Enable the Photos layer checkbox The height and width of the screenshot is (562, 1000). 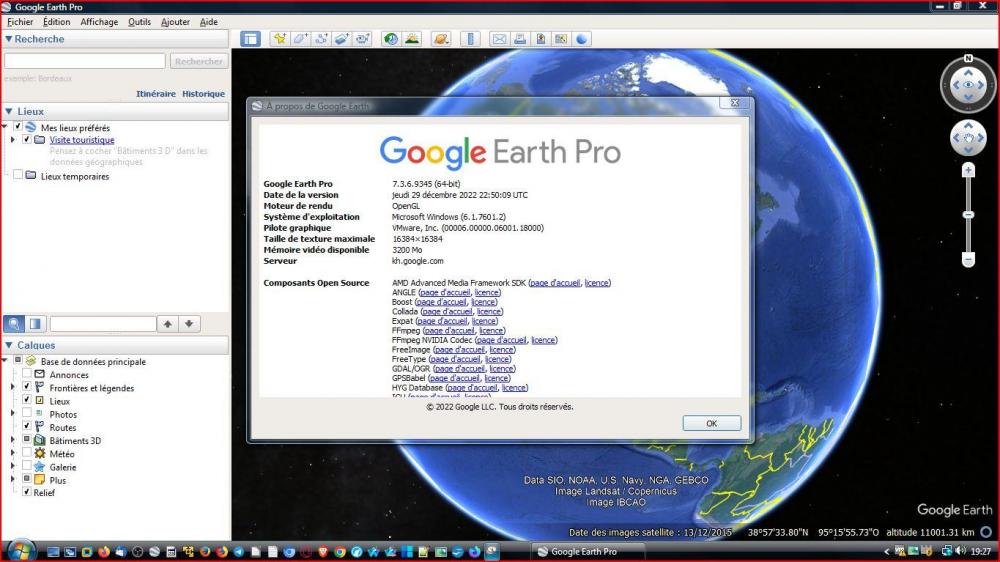coord(27,414)
